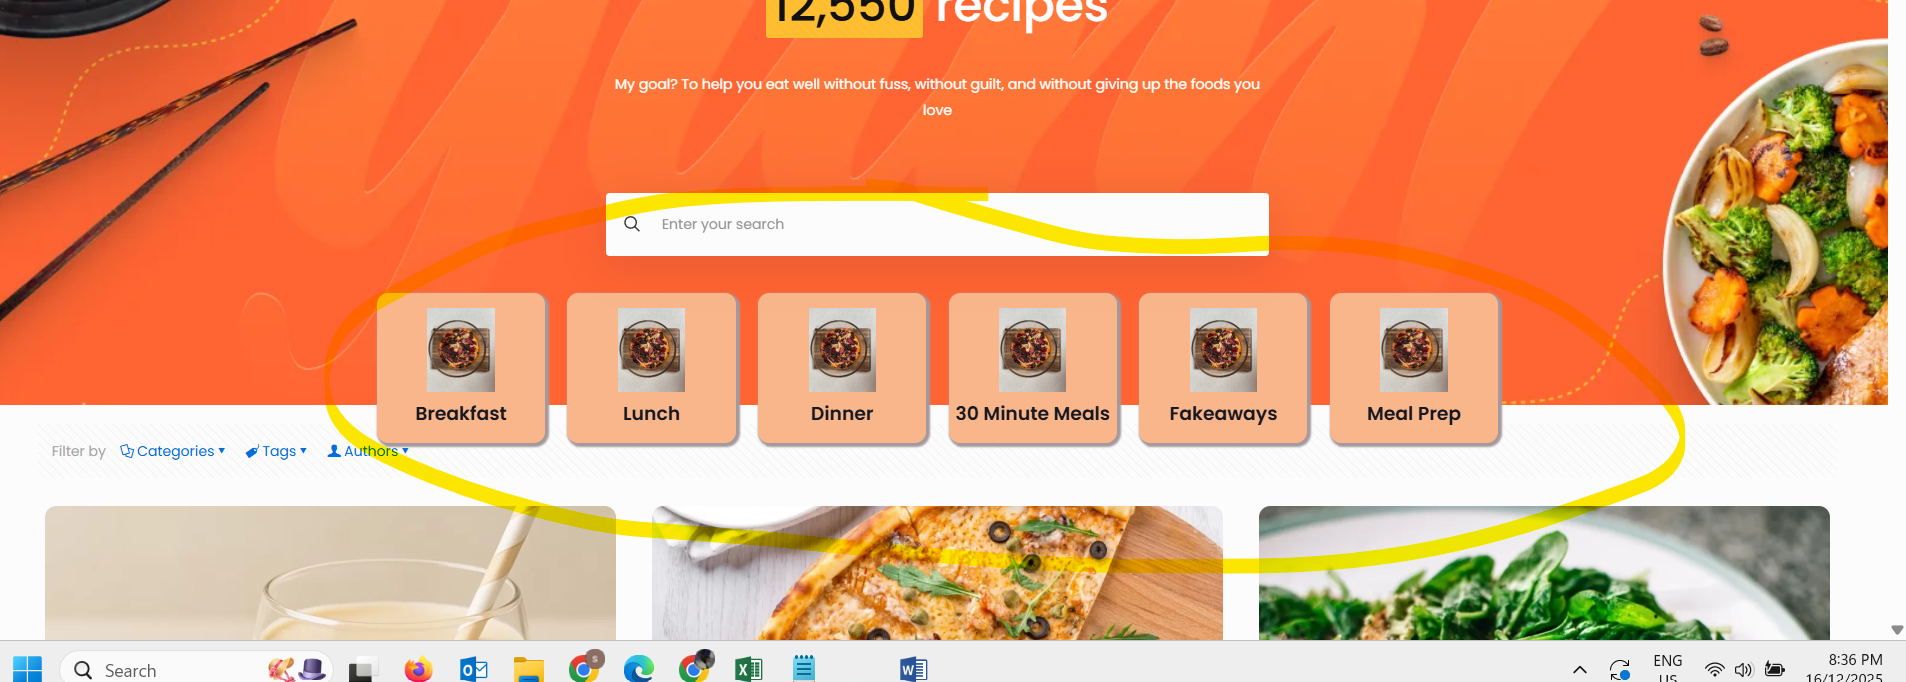Open the Meal Prep category card

tap(1414, 368)
